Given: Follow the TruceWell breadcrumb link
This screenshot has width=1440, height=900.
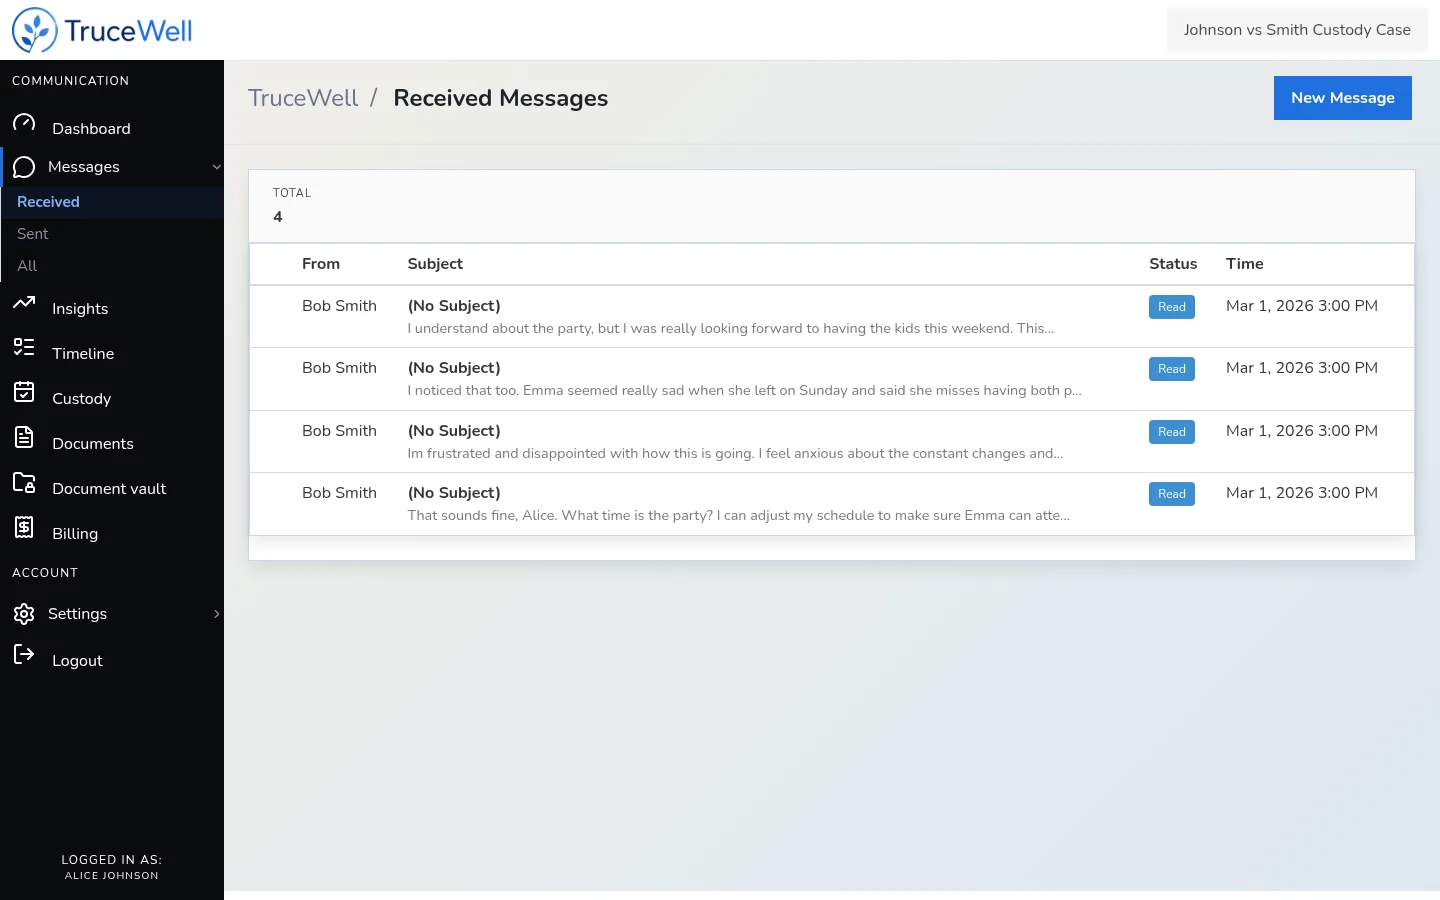Looking at the screenshot, I should pos(303,98).
